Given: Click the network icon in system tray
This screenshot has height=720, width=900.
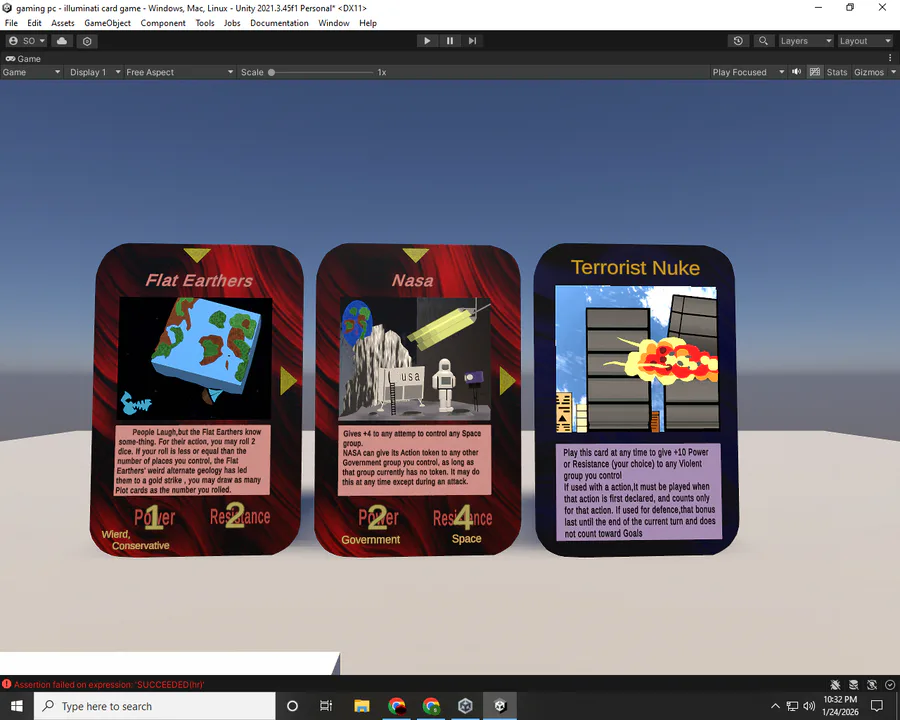Looking at the screenshot, I should [792, 706].
